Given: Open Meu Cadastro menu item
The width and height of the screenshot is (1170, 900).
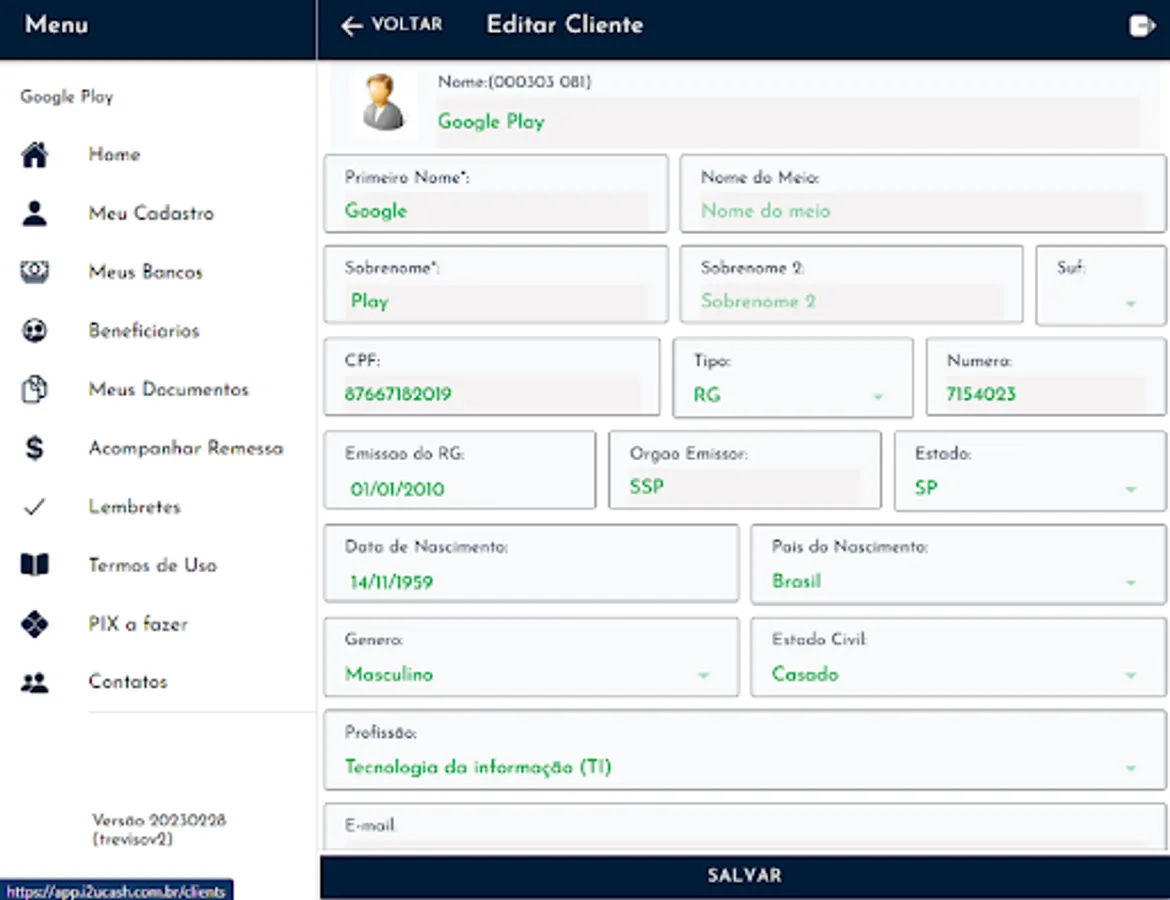Looking at the screenshot, I should tap(151, 213).
